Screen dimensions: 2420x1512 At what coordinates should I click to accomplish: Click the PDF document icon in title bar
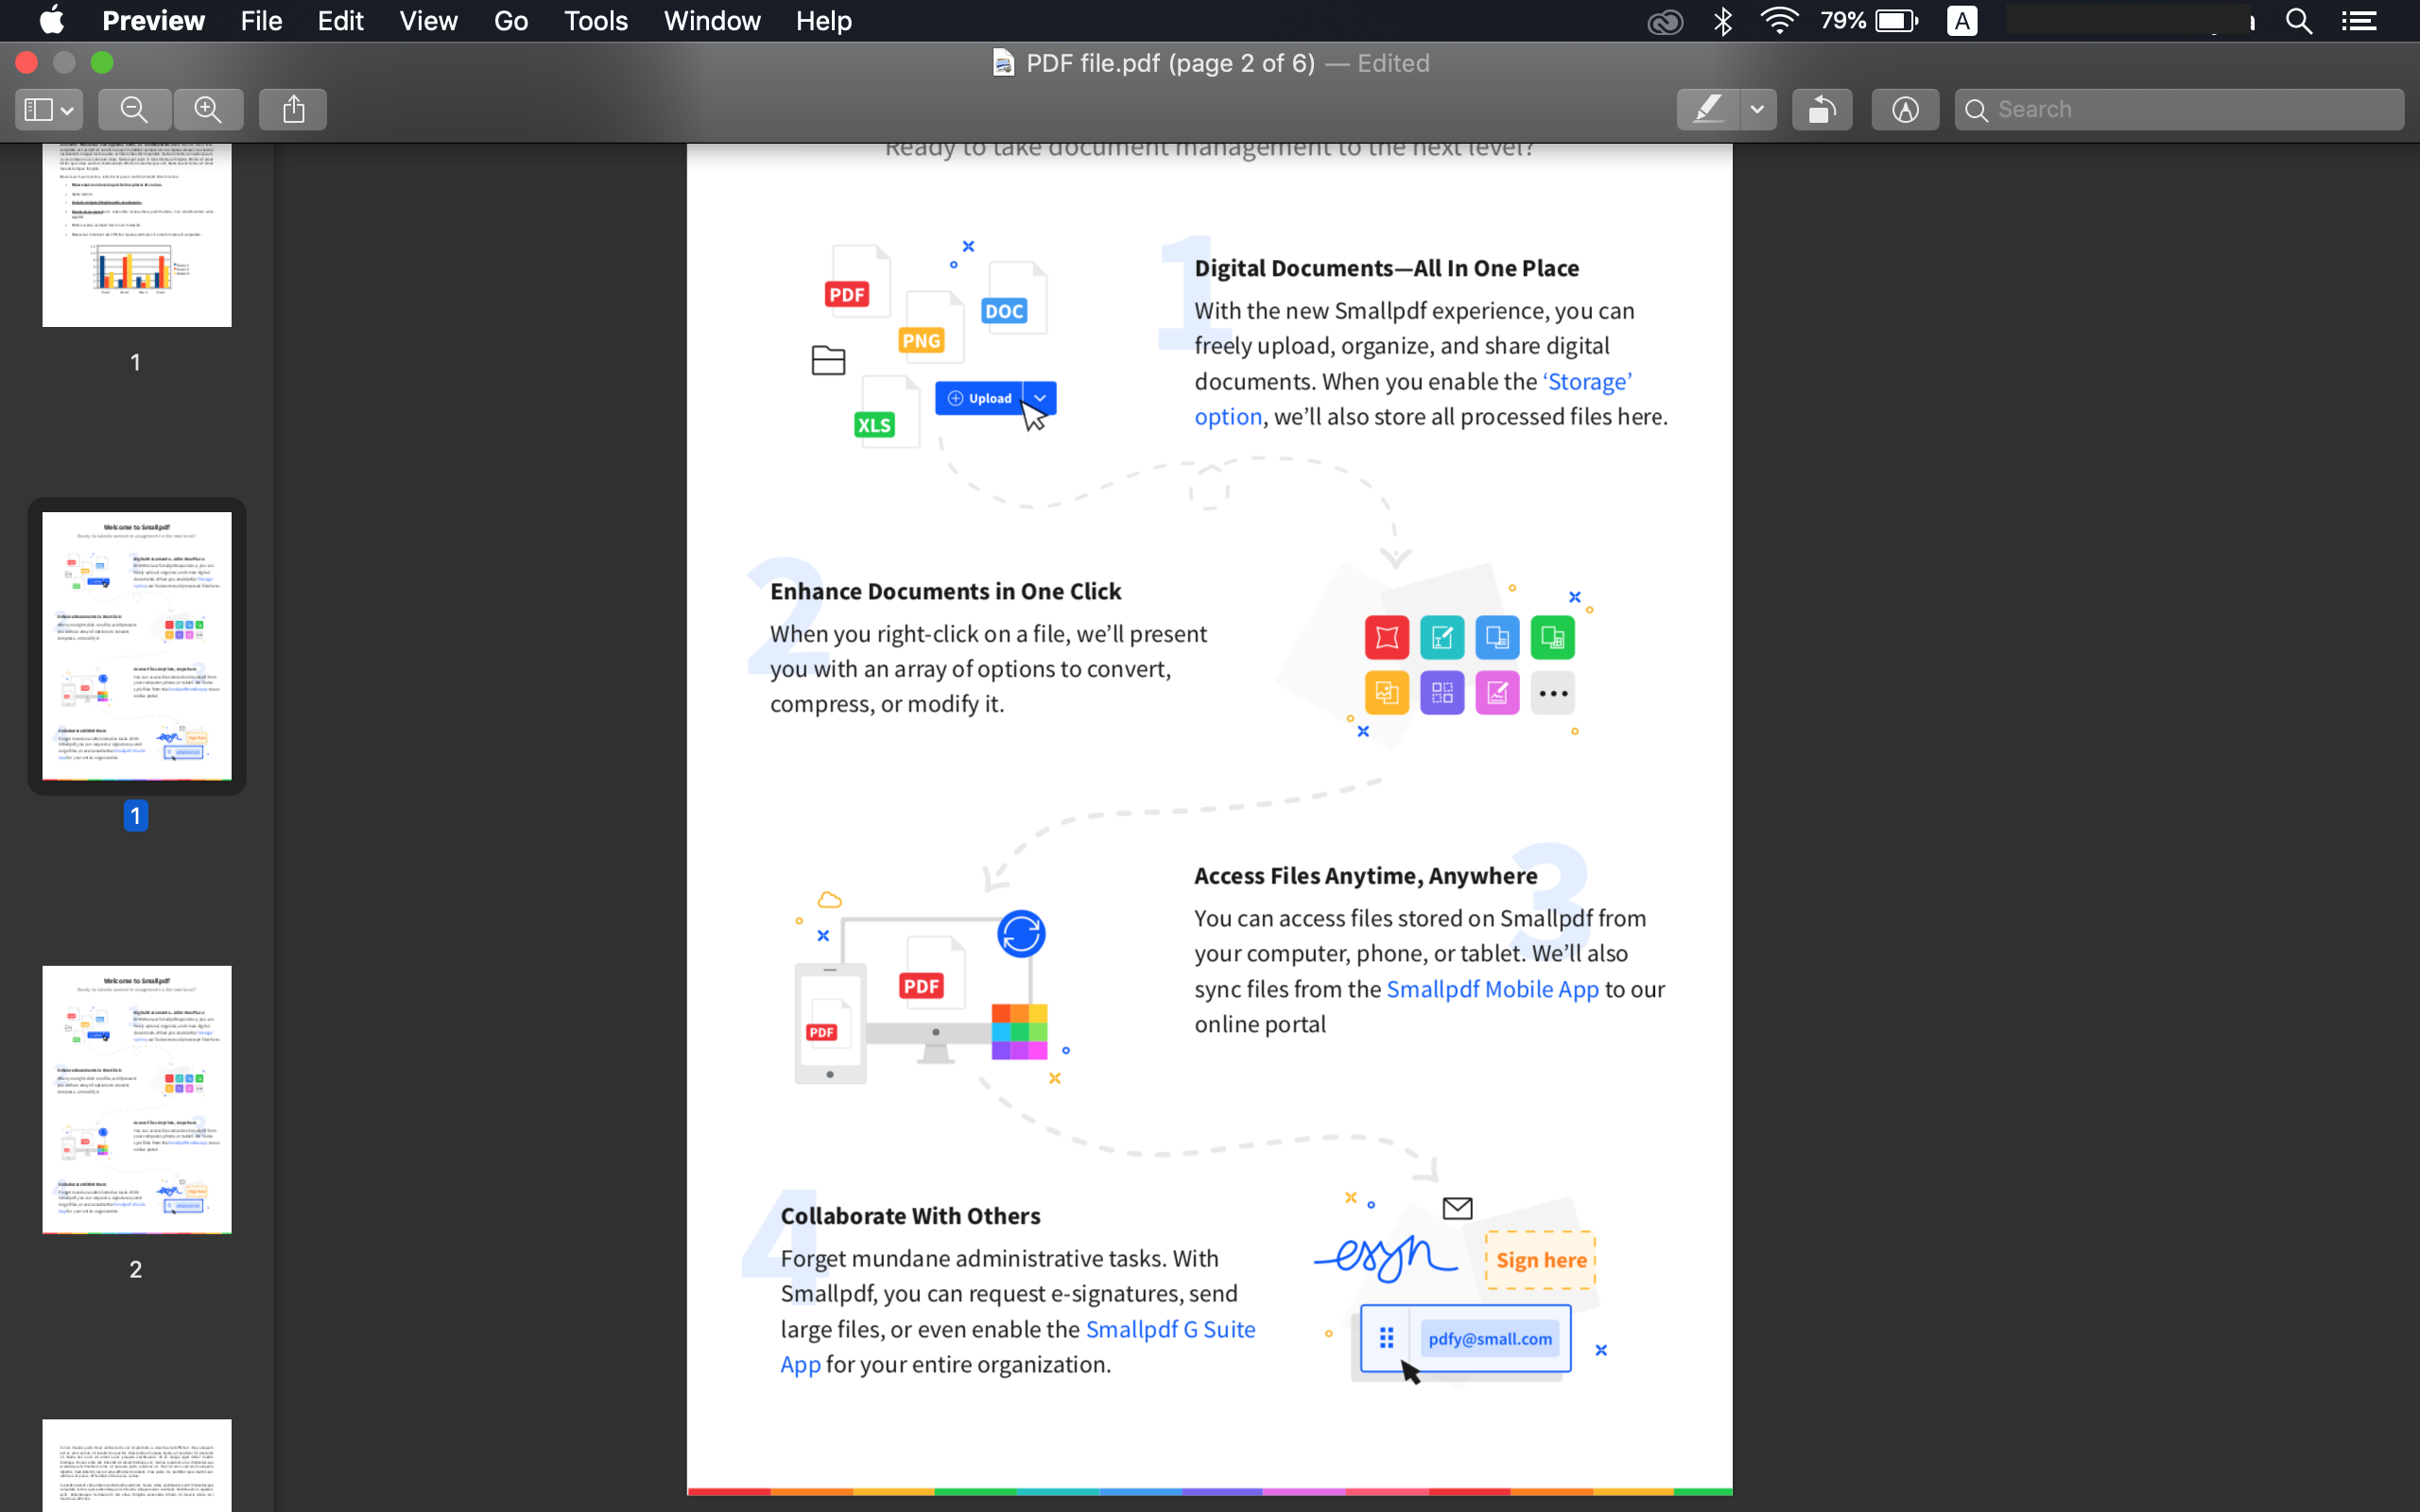pos(1003,63)
